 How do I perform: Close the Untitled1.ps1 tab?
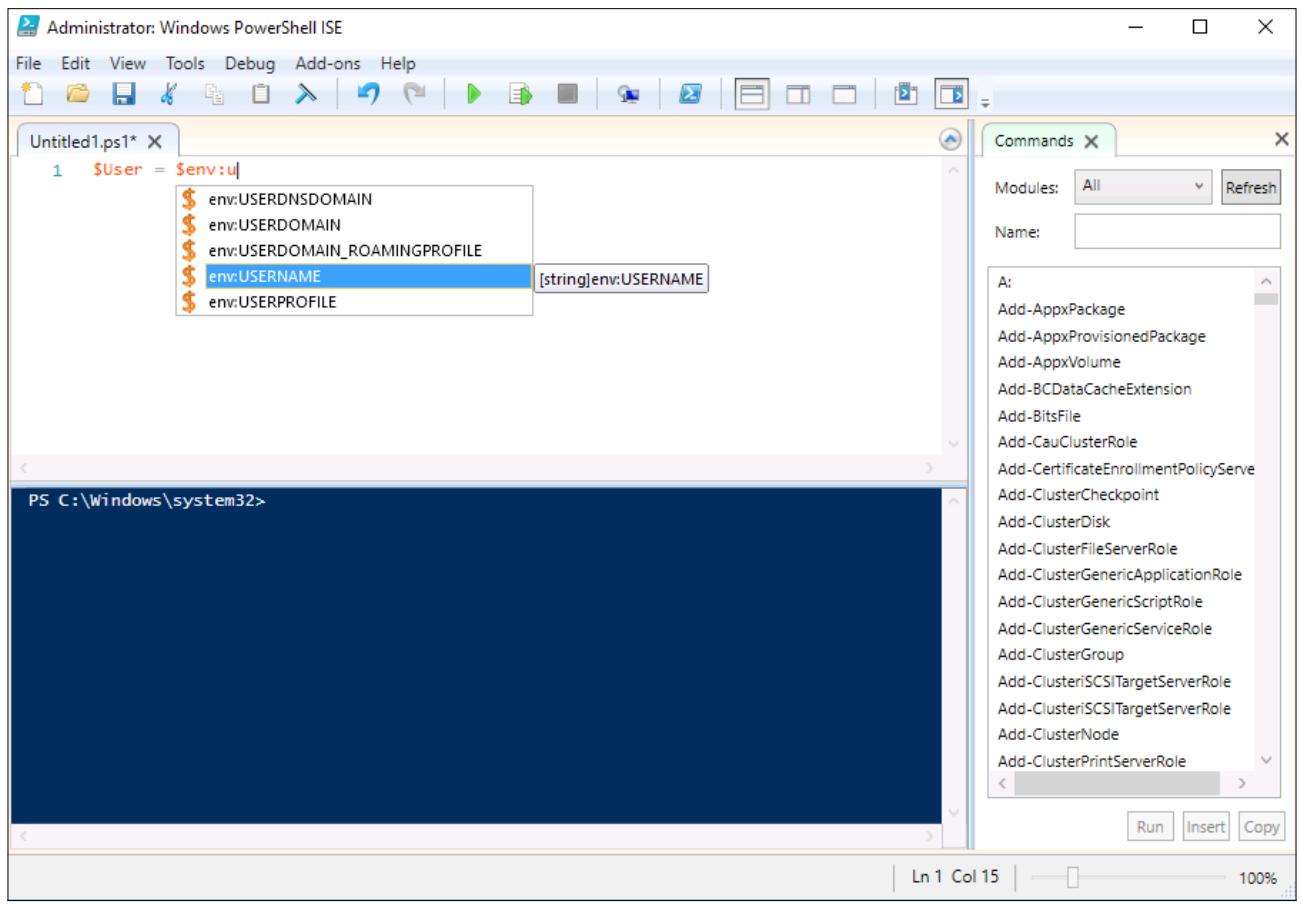point(155,142)
